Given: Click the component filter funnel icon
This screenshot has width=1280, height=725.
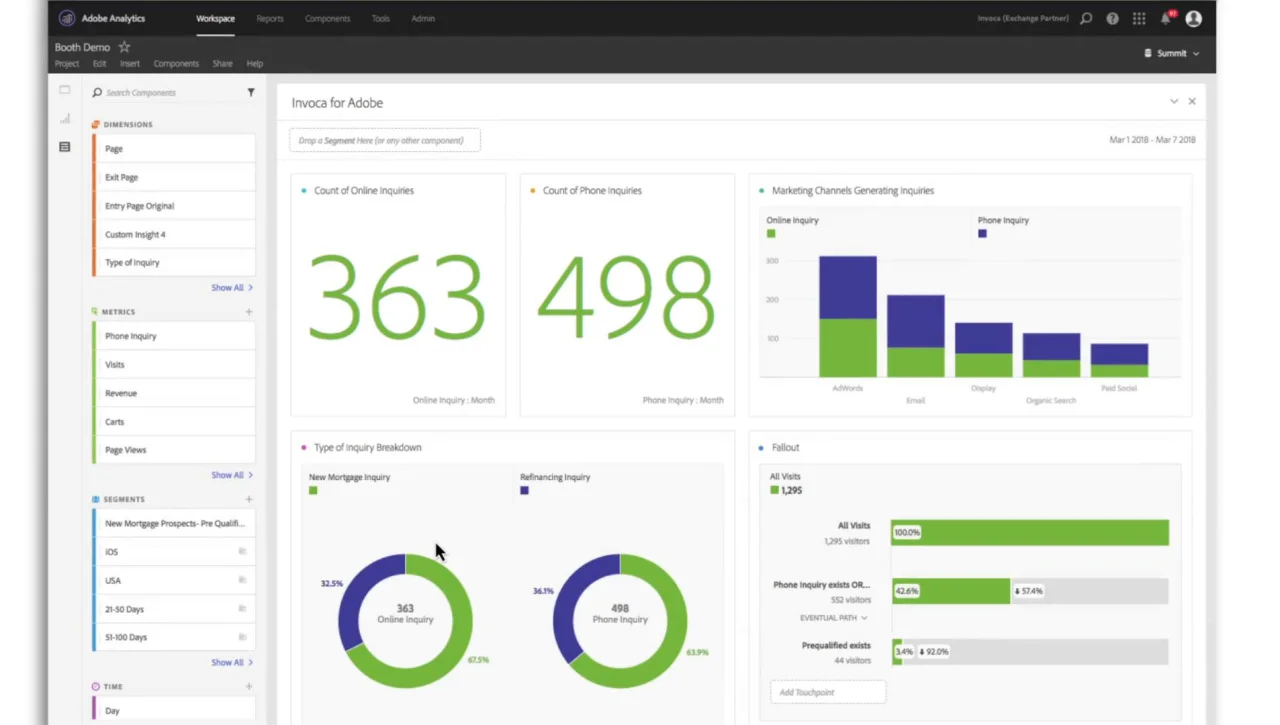Looking at the screenshot, I should (x=251, y=92).
